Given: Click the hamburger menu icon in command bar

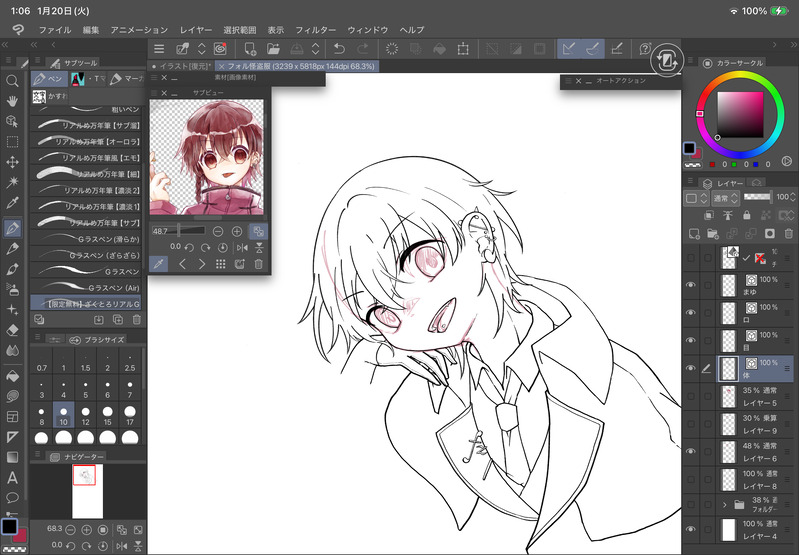Looking at the screenshot, I should pos(159,49).
